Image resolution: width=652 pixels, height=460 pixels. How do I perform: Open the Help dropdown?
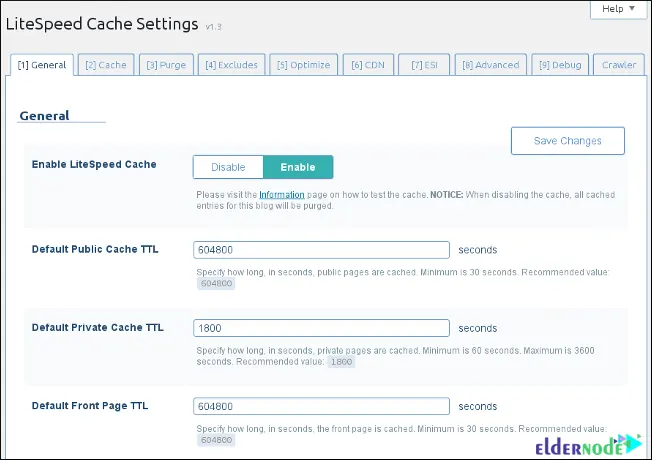pos(618,9)
